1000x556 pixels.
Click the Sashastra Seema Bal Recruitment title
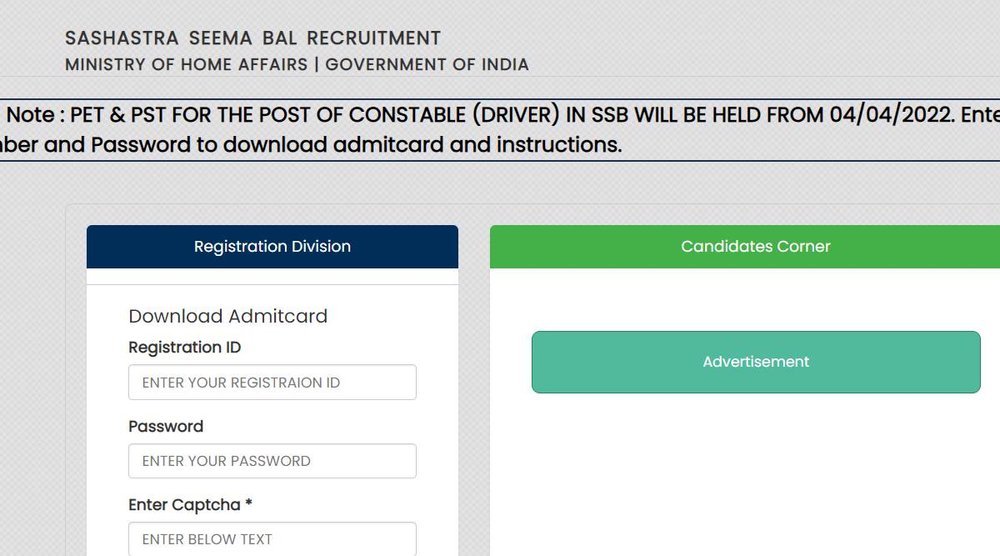pos(253,38)
